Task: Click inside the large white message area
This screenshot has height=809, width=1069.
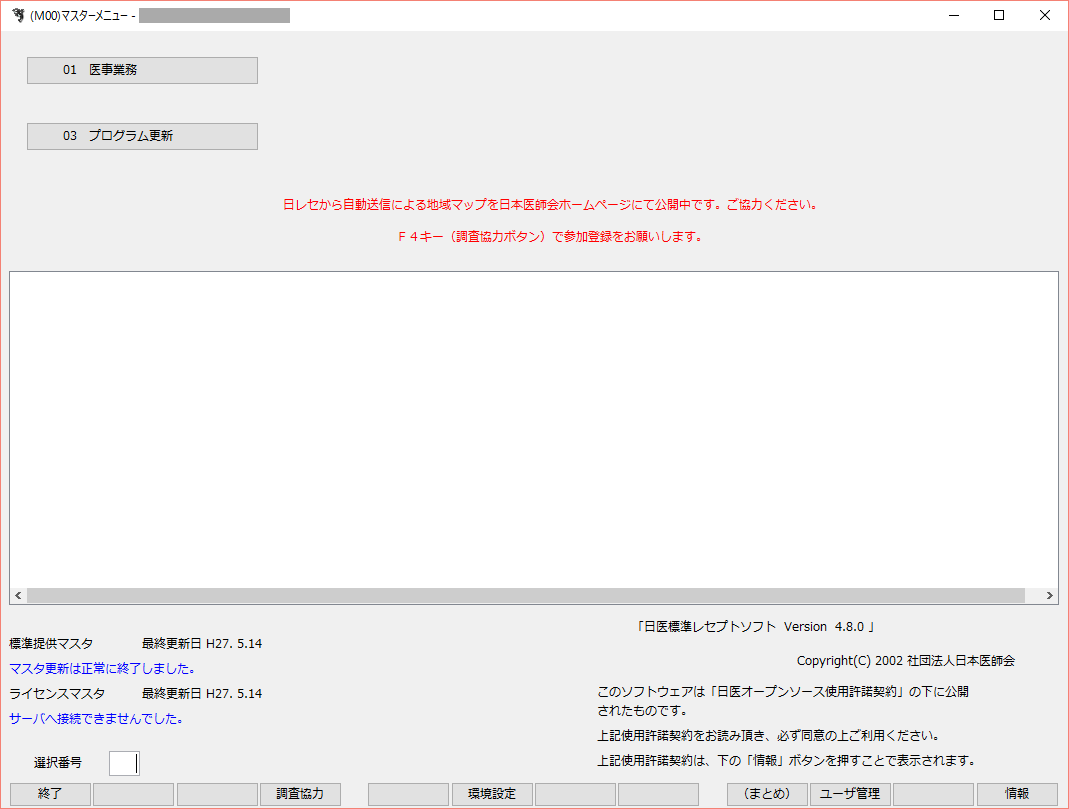Action: (533, 428)
